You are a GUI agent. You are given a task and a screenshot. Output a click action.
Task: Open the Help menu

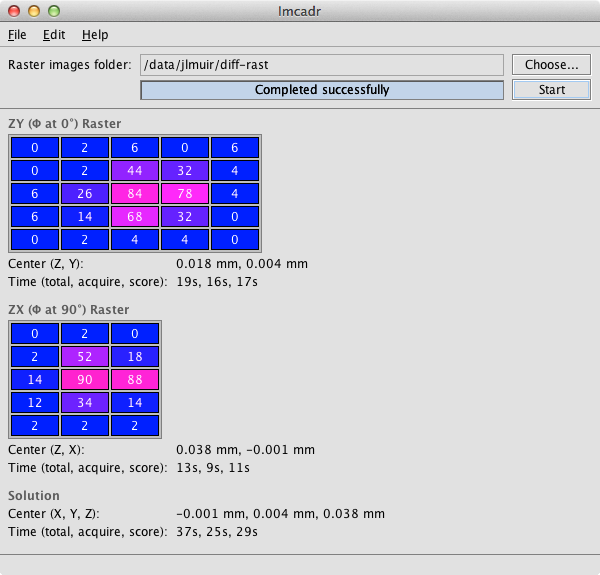(x=95, y=35)
